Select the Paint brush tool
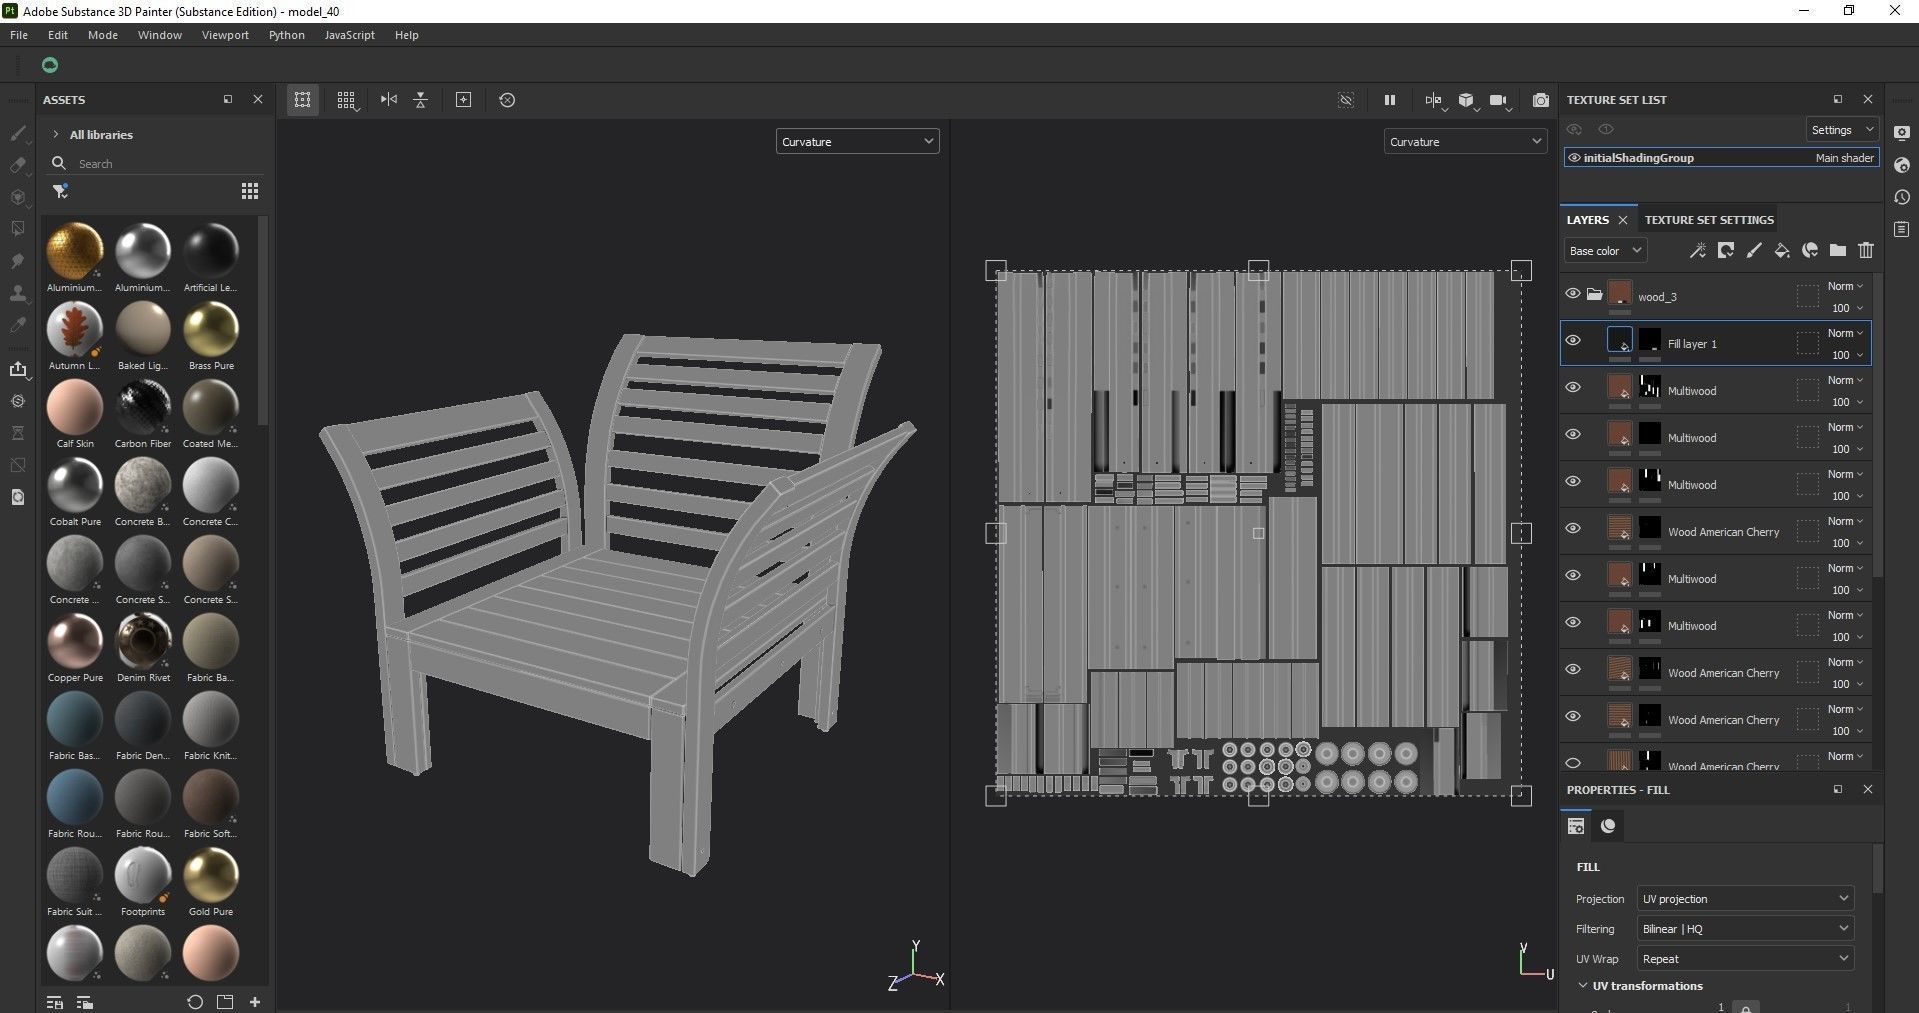 pos(17,133)
